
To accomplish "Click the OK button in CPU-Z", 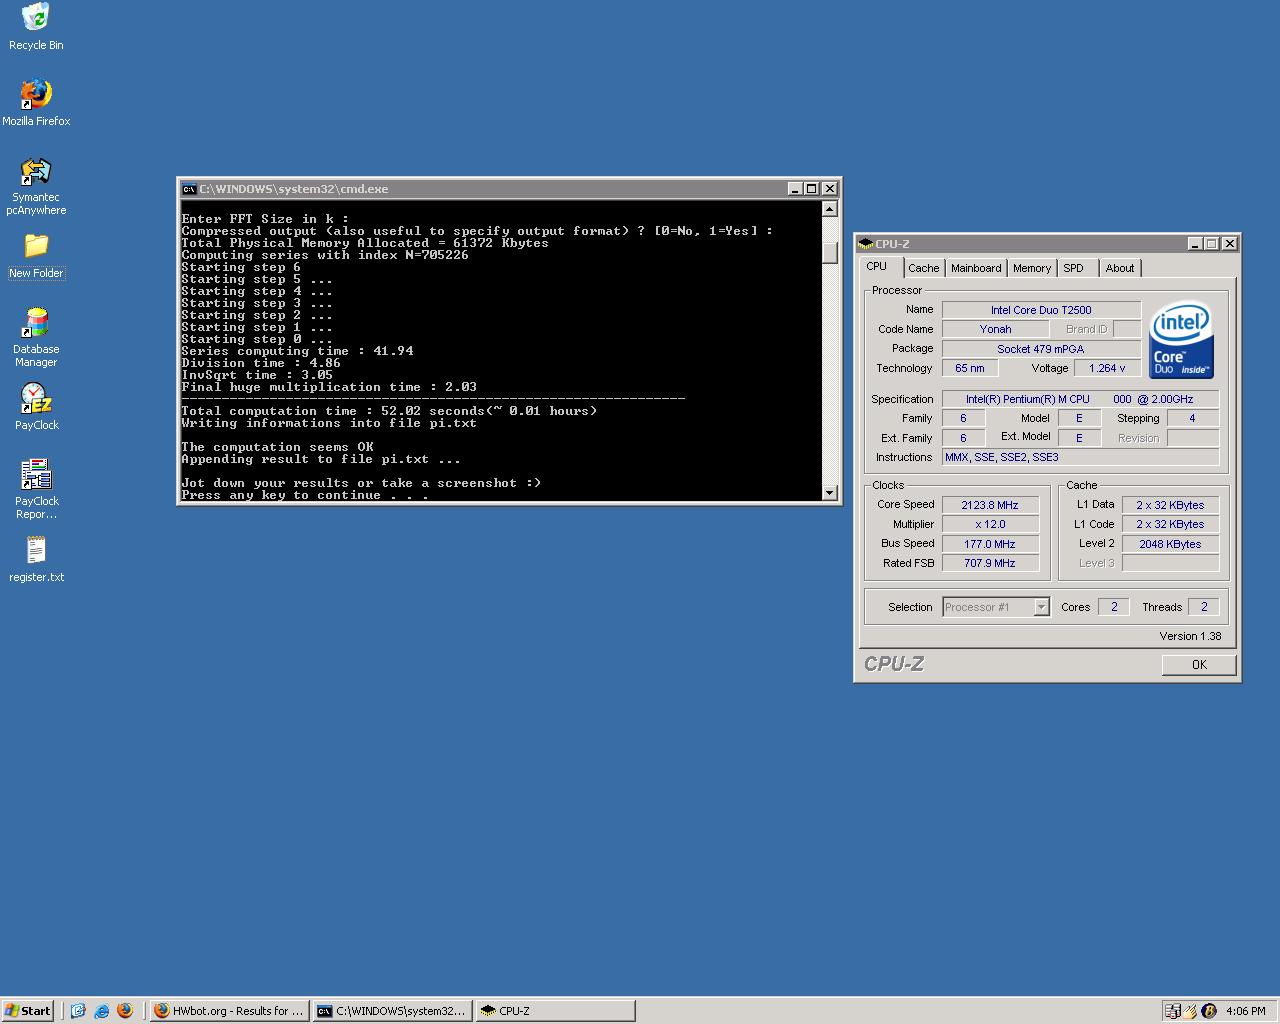I will tap(1199, 665).
